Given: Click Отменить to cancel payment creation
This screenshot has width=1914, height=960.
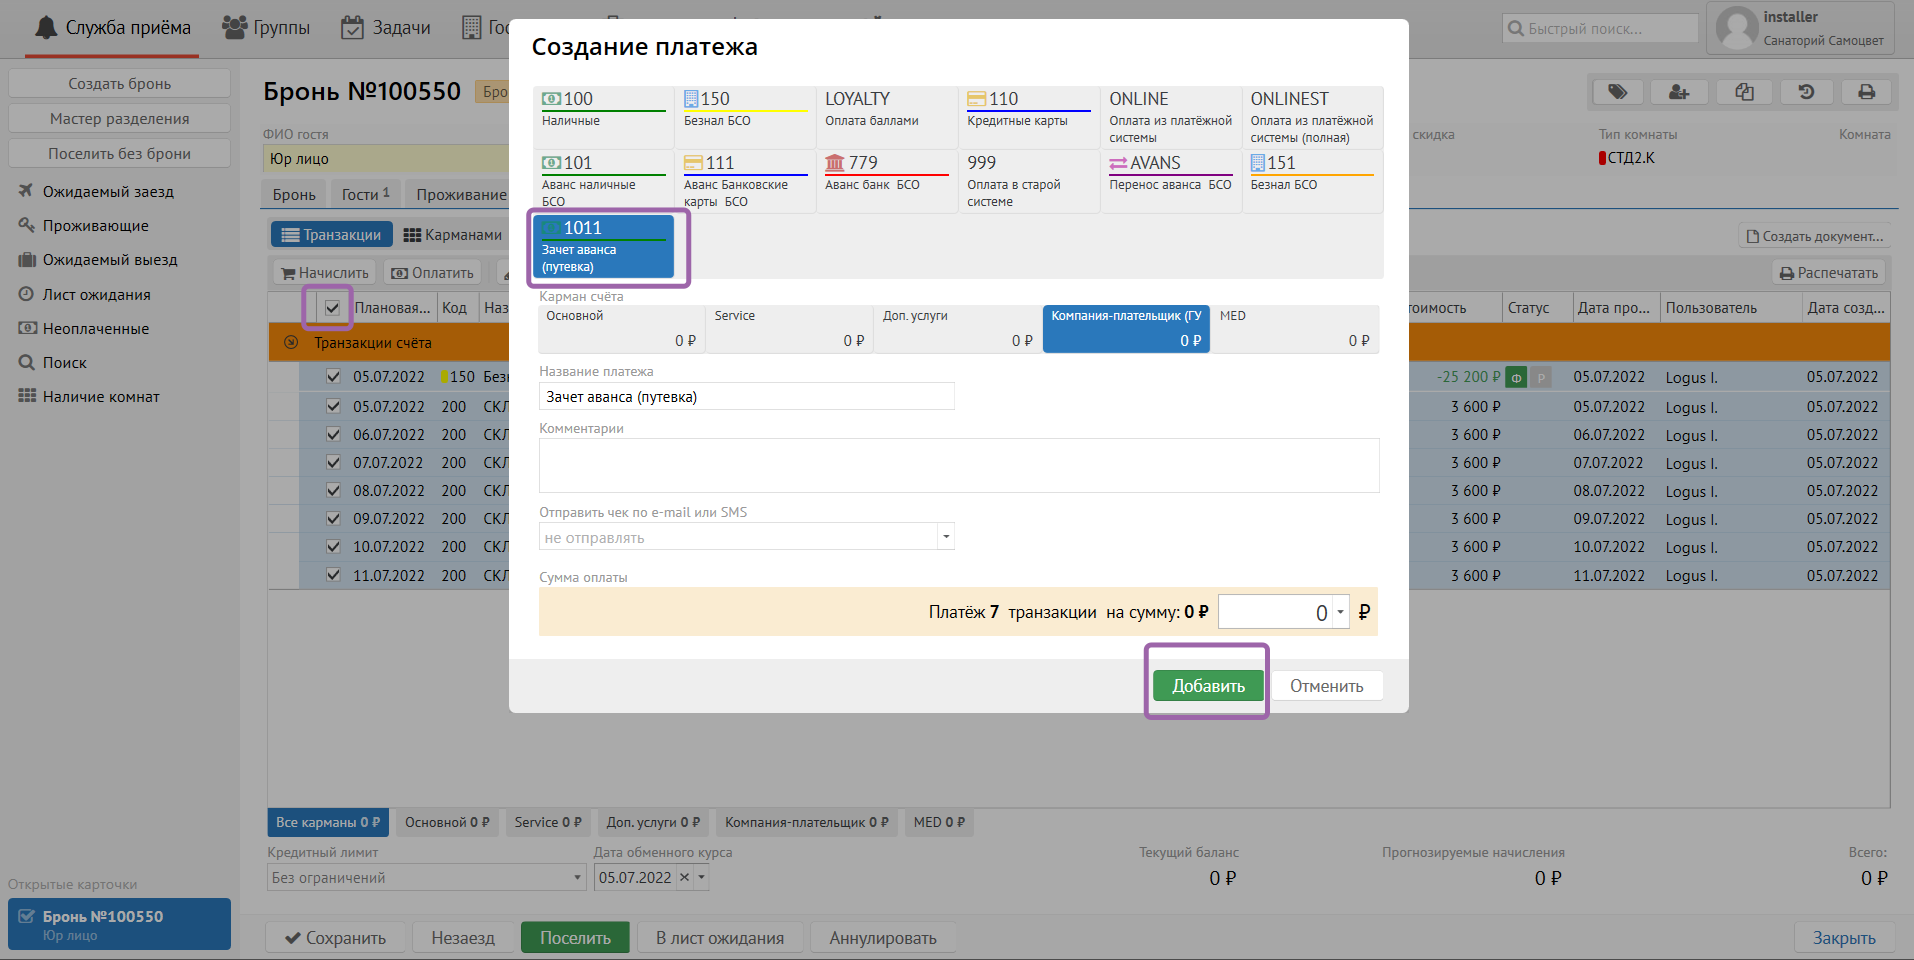Looking at the screenshot, I should point(1326,686).
